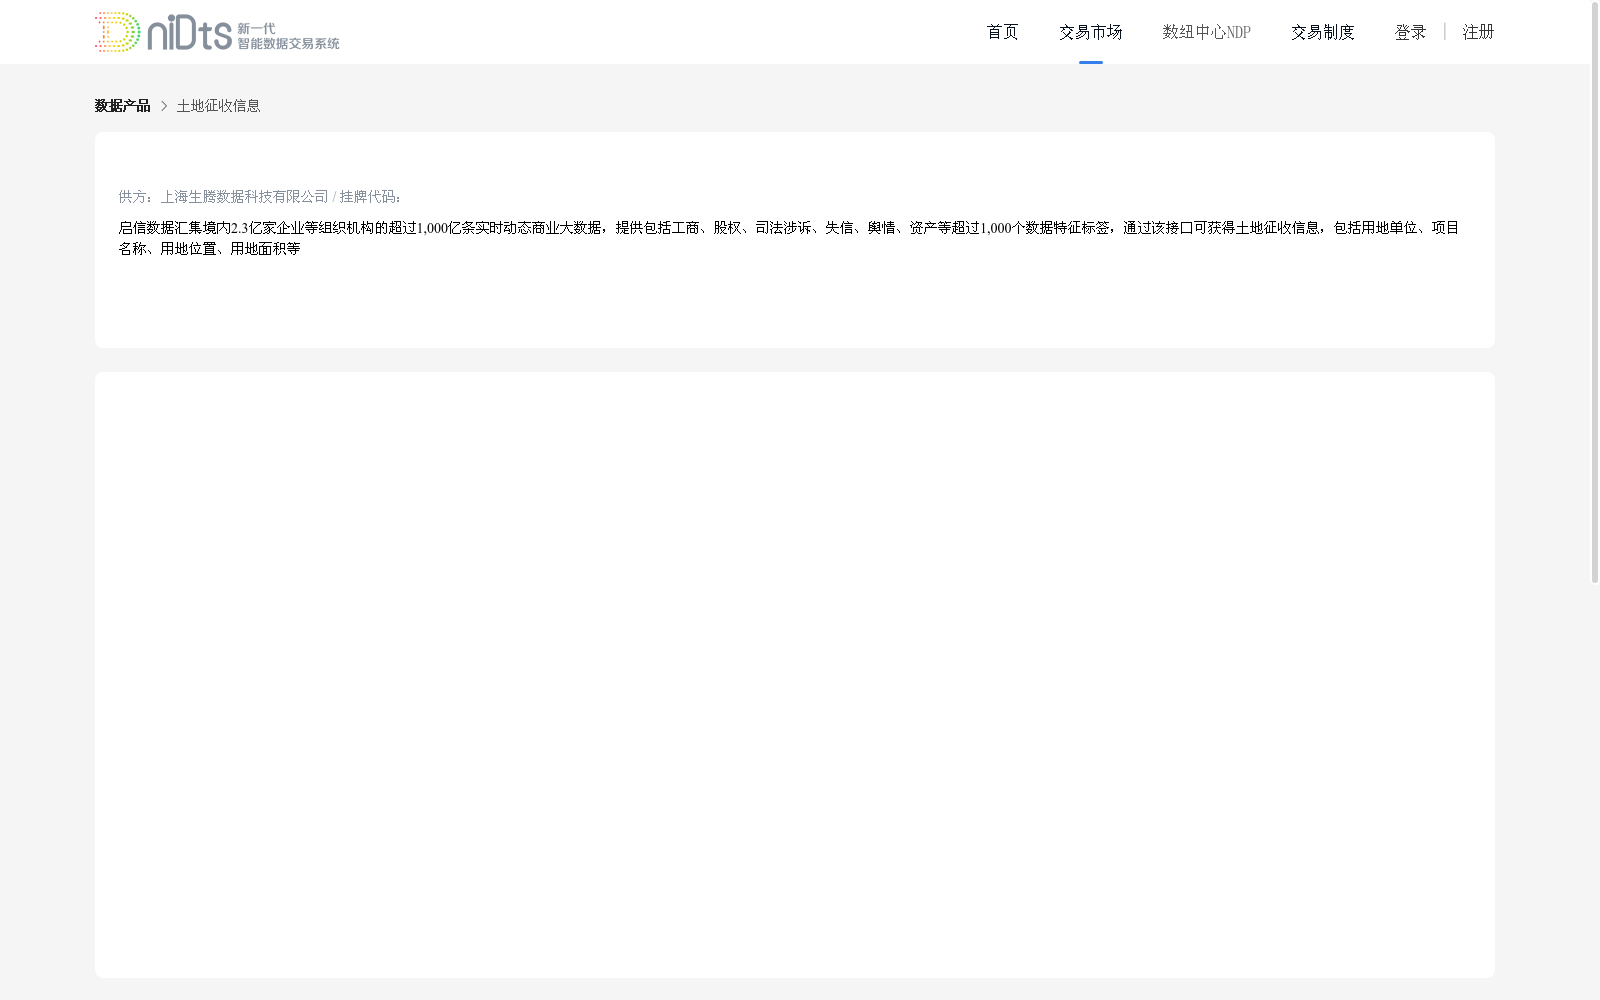Open the 交易制度 nav item
Screen dimensions: 1600x1000
[1322, 32]
